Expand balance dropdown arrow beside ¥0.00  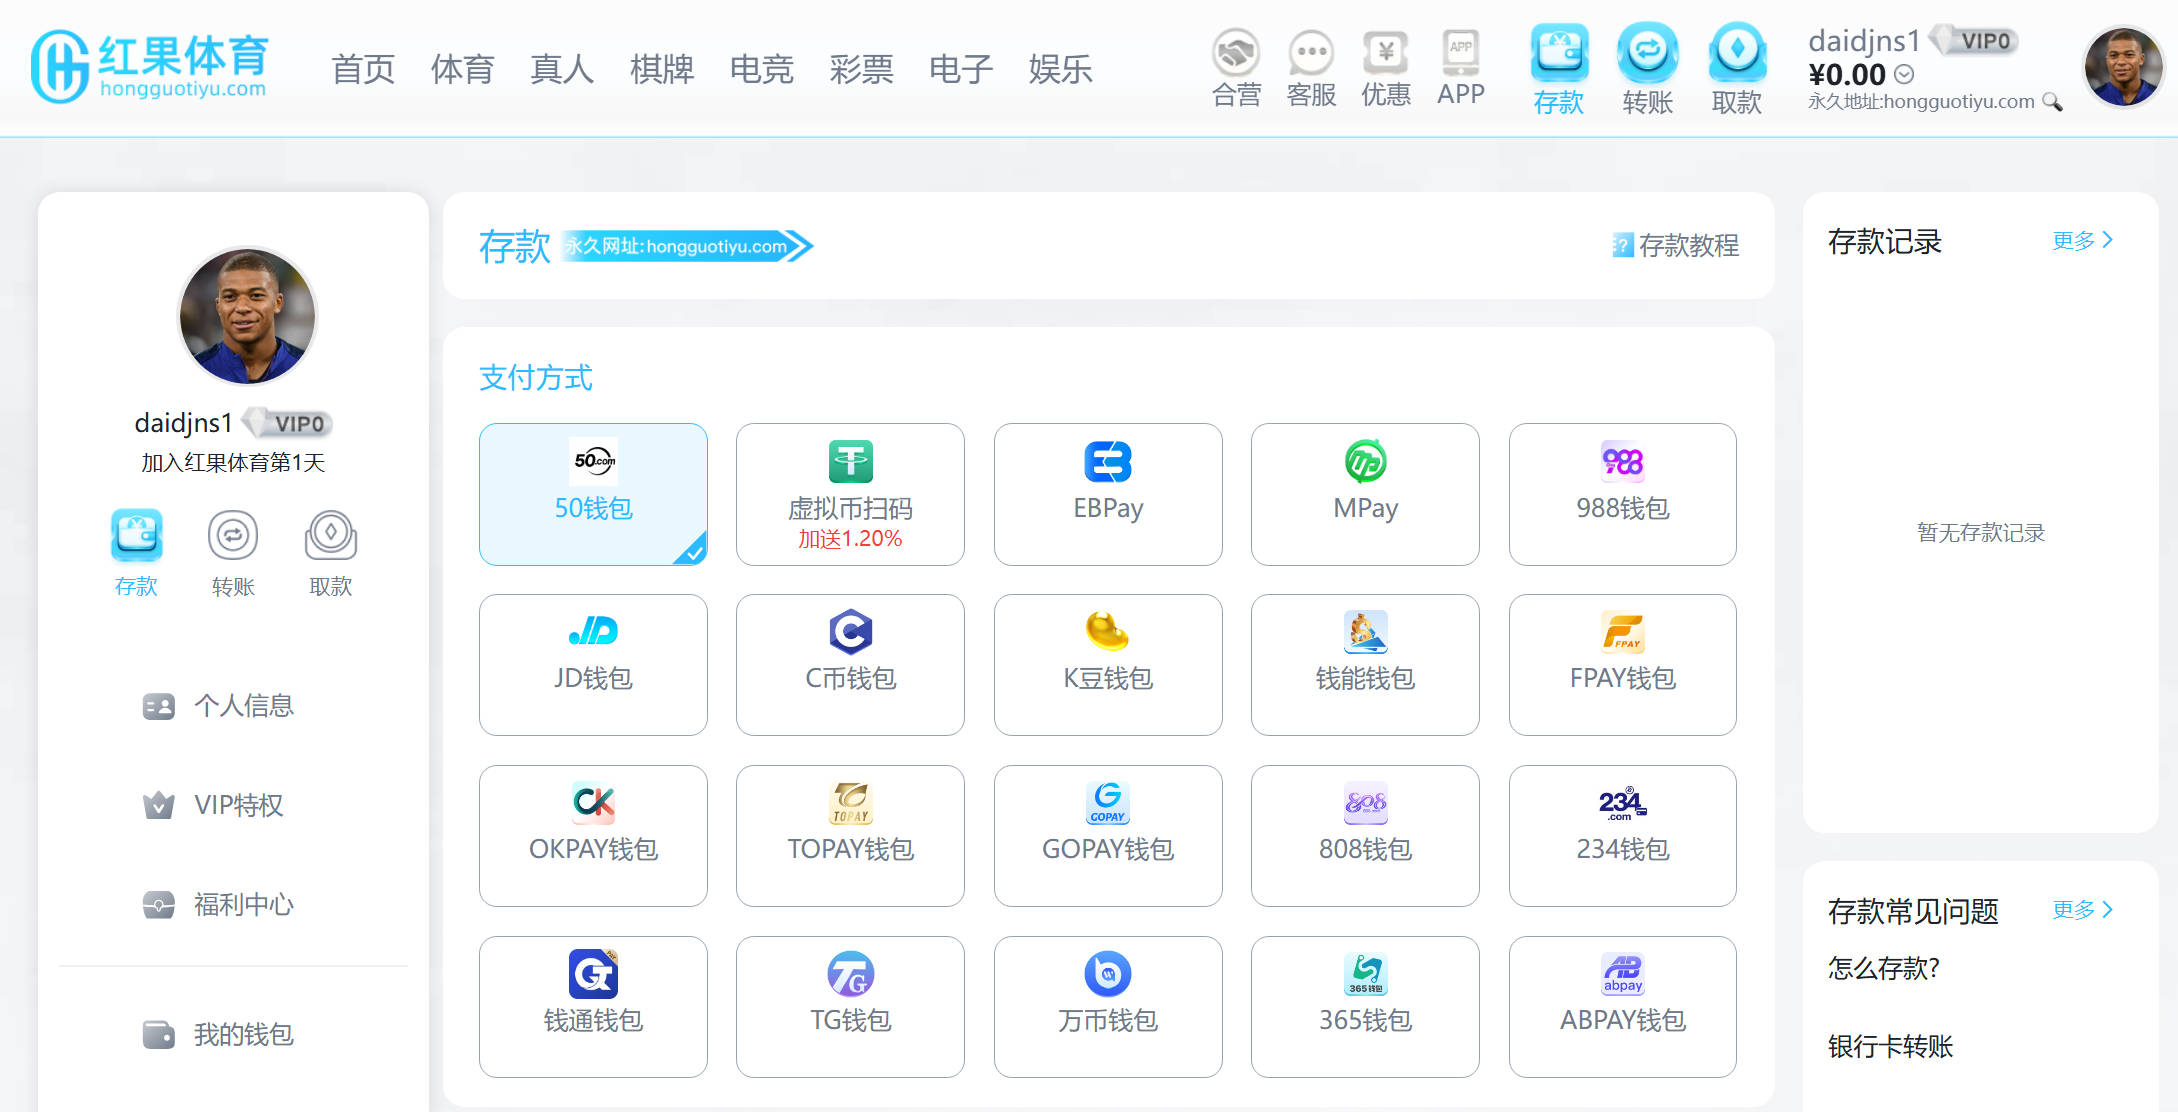pyautogui.click(x=1904, y=74)
